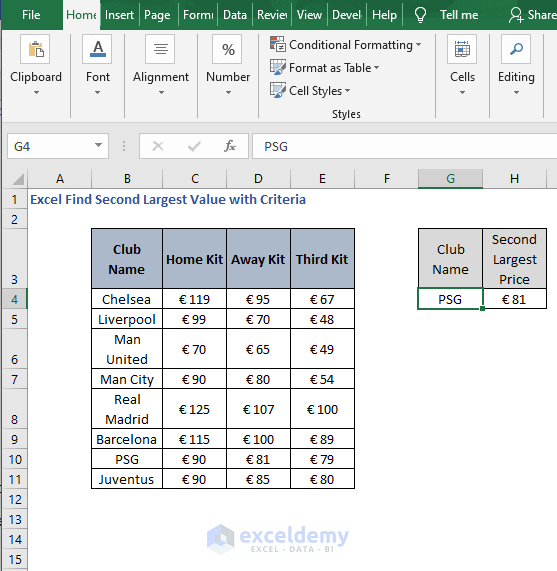
Task: Open the File tab
Action: pyautogui.click(x=31, y=15)
